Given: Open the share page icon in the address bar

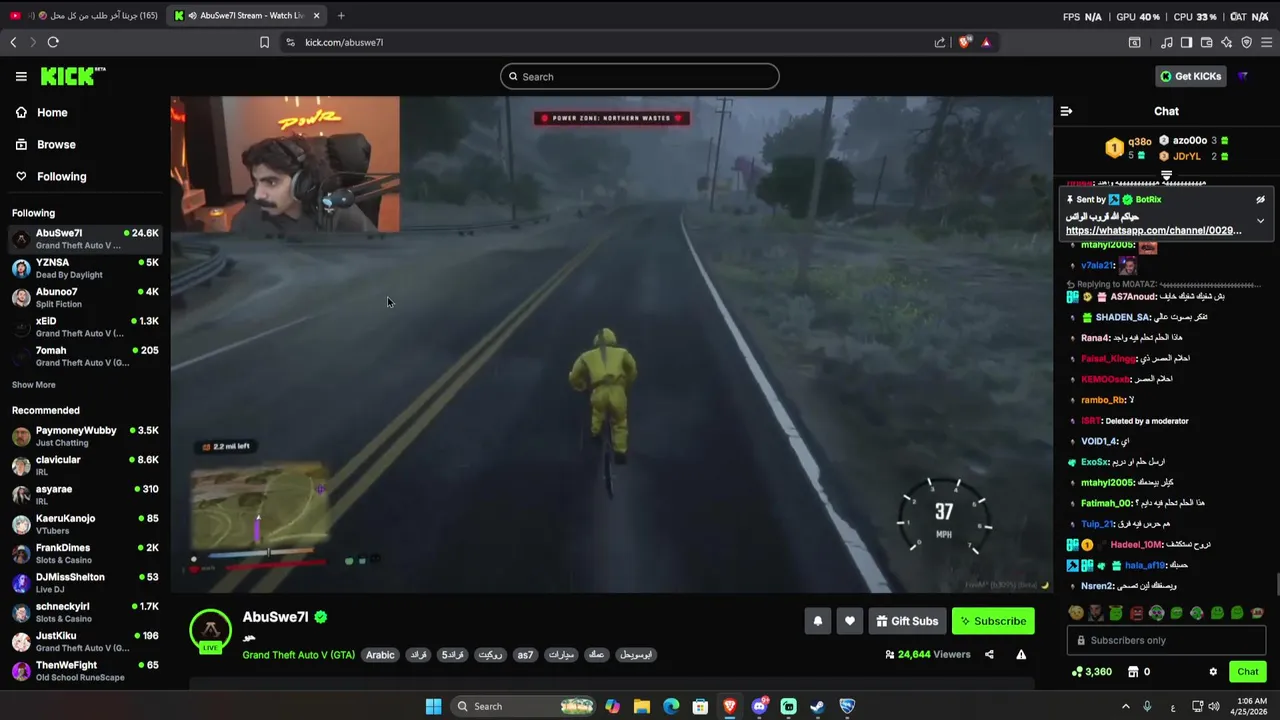Looking at the screenshot, I should coord(940,42).
